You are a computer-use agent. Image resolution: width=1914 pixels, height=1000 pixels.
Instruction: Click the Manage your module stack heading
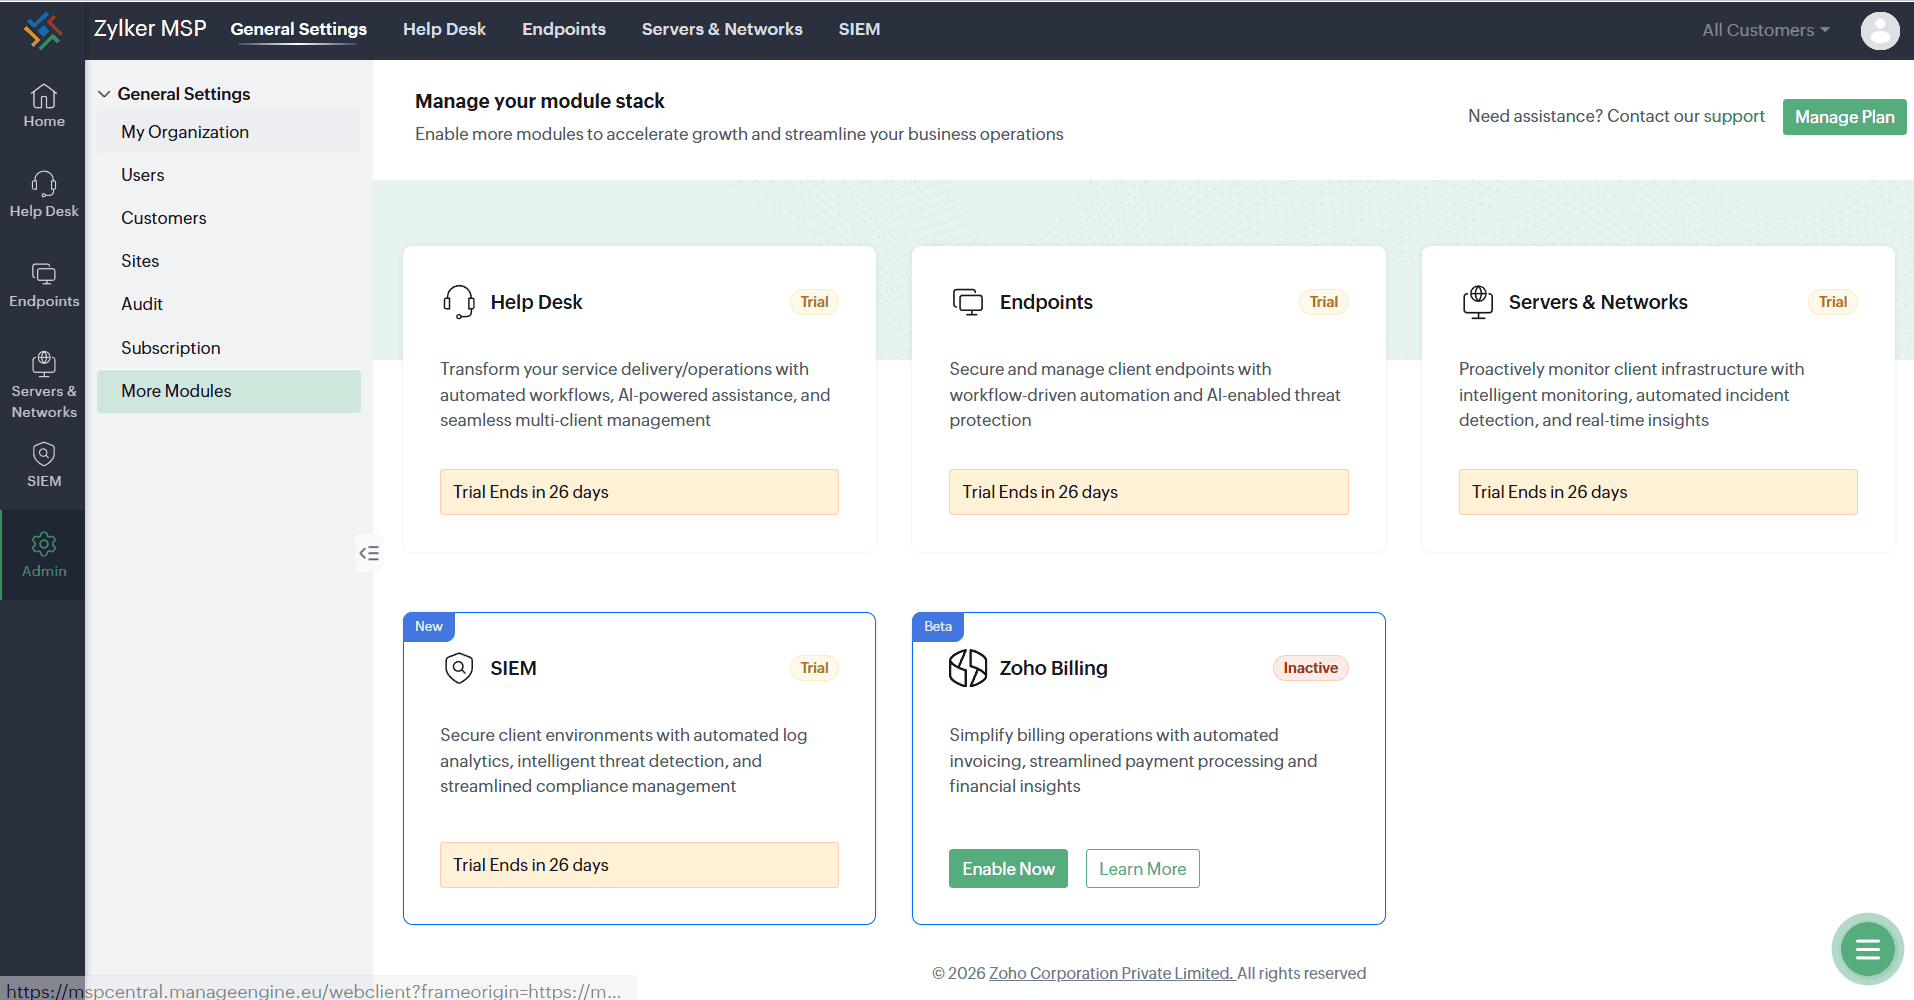coord(540,101)
